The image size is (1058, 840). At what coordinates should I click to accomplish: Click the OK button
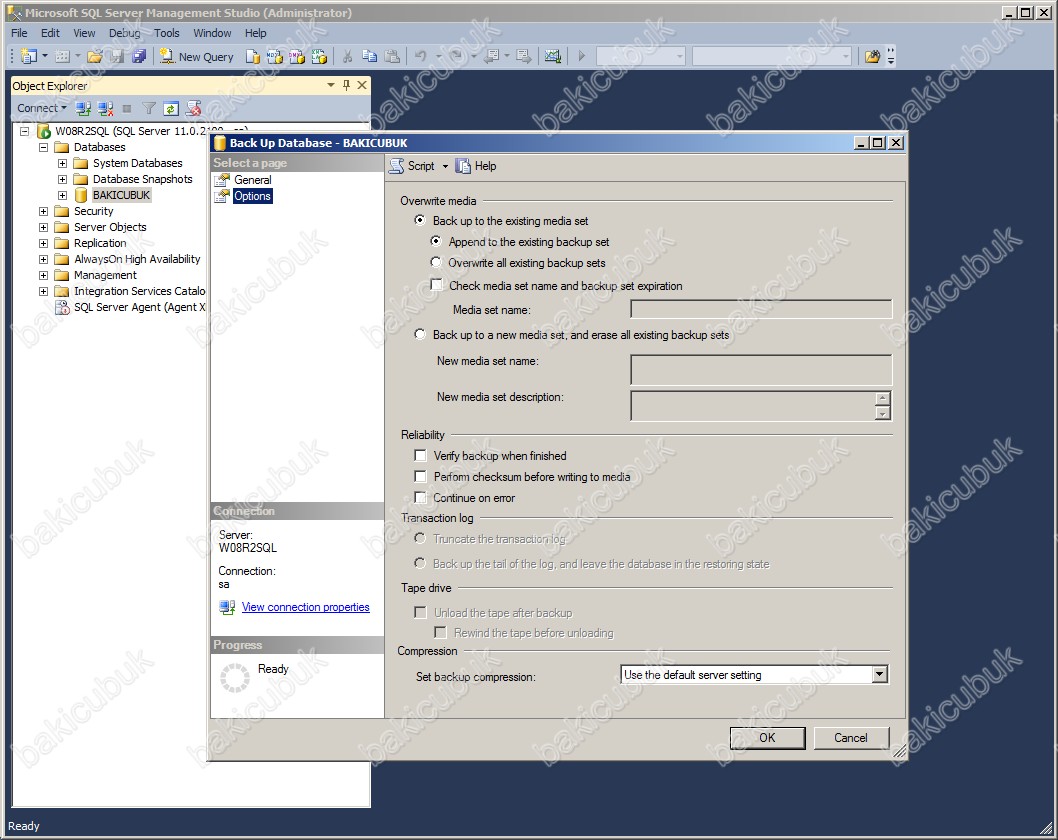click(767, 738)
